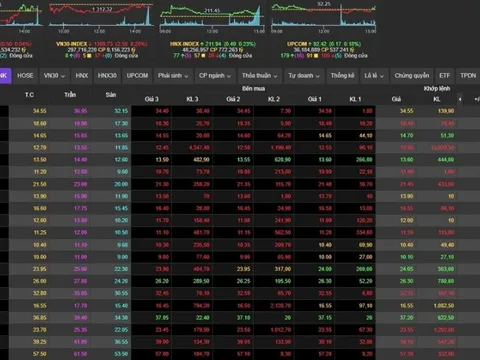480x360 pixels.
Task: Click the UPCOM index label
Action: [x=297, y=44]
